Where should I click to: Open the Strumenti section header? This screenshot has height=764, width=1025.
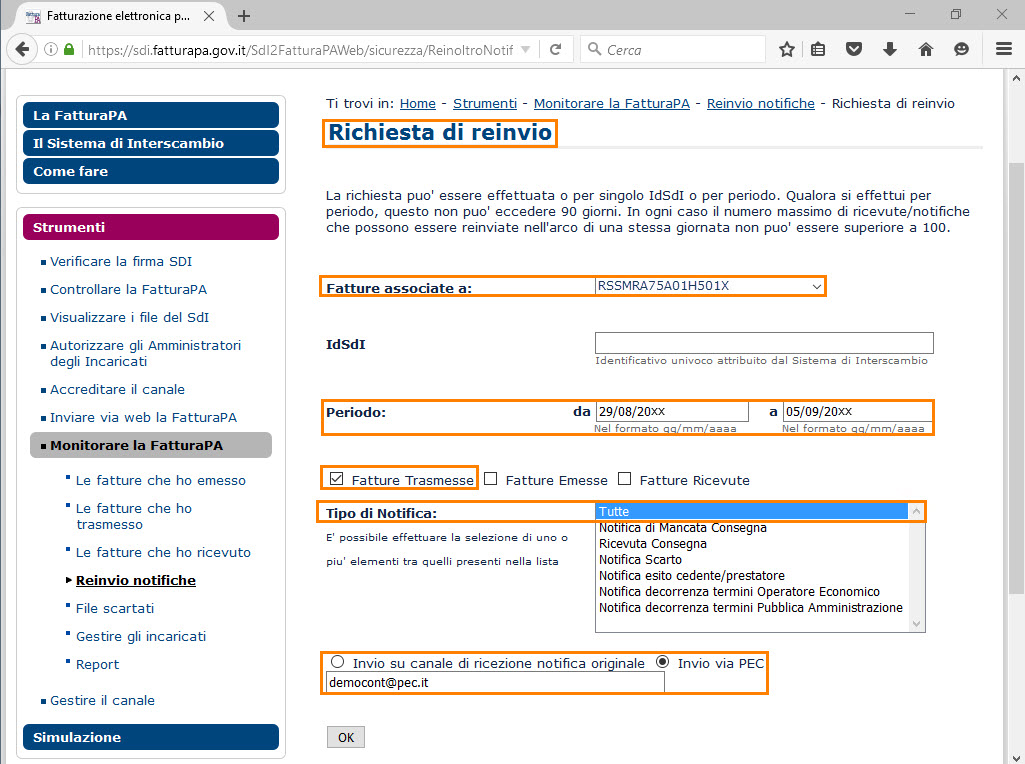[151, 227]
